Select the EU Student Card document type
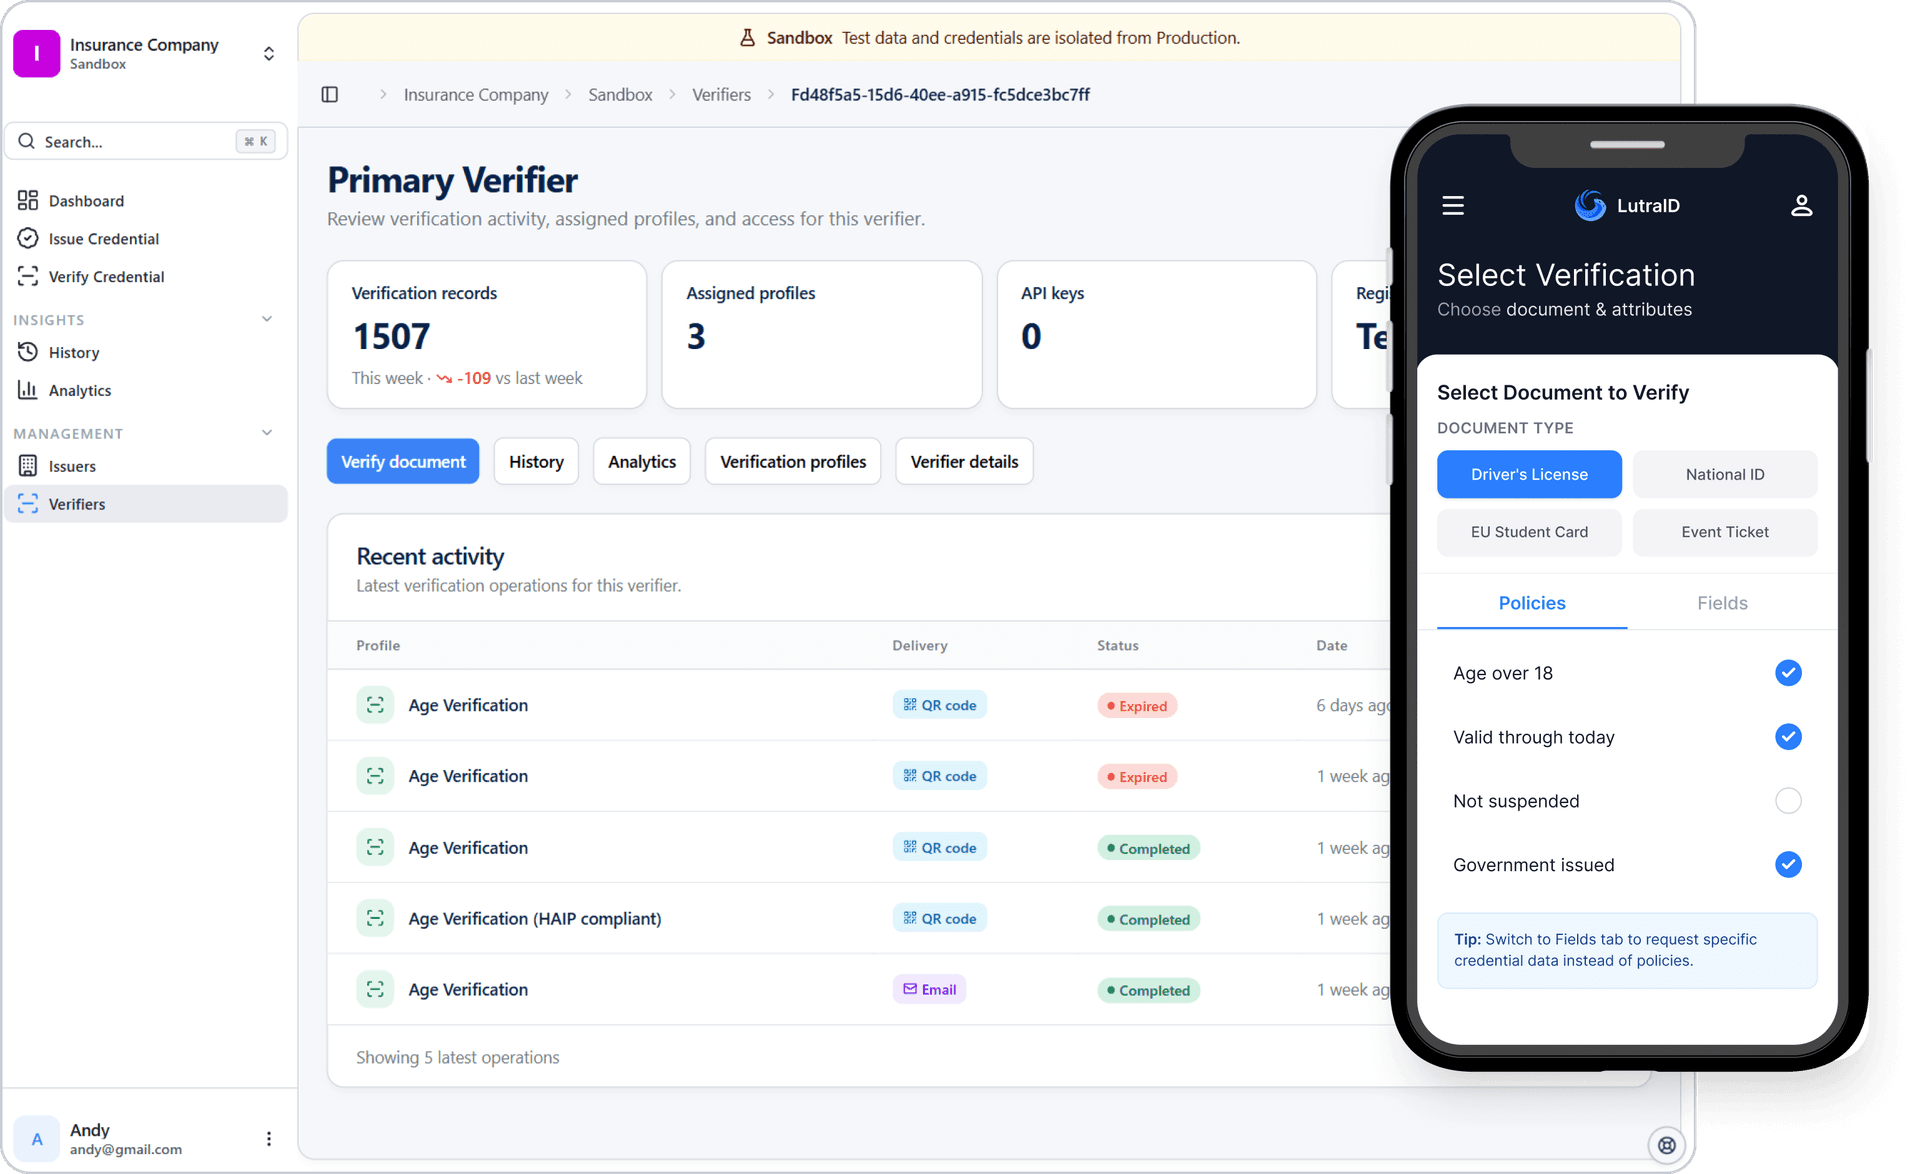Screen dimensions: 1920x1174 click(1529, 533)
